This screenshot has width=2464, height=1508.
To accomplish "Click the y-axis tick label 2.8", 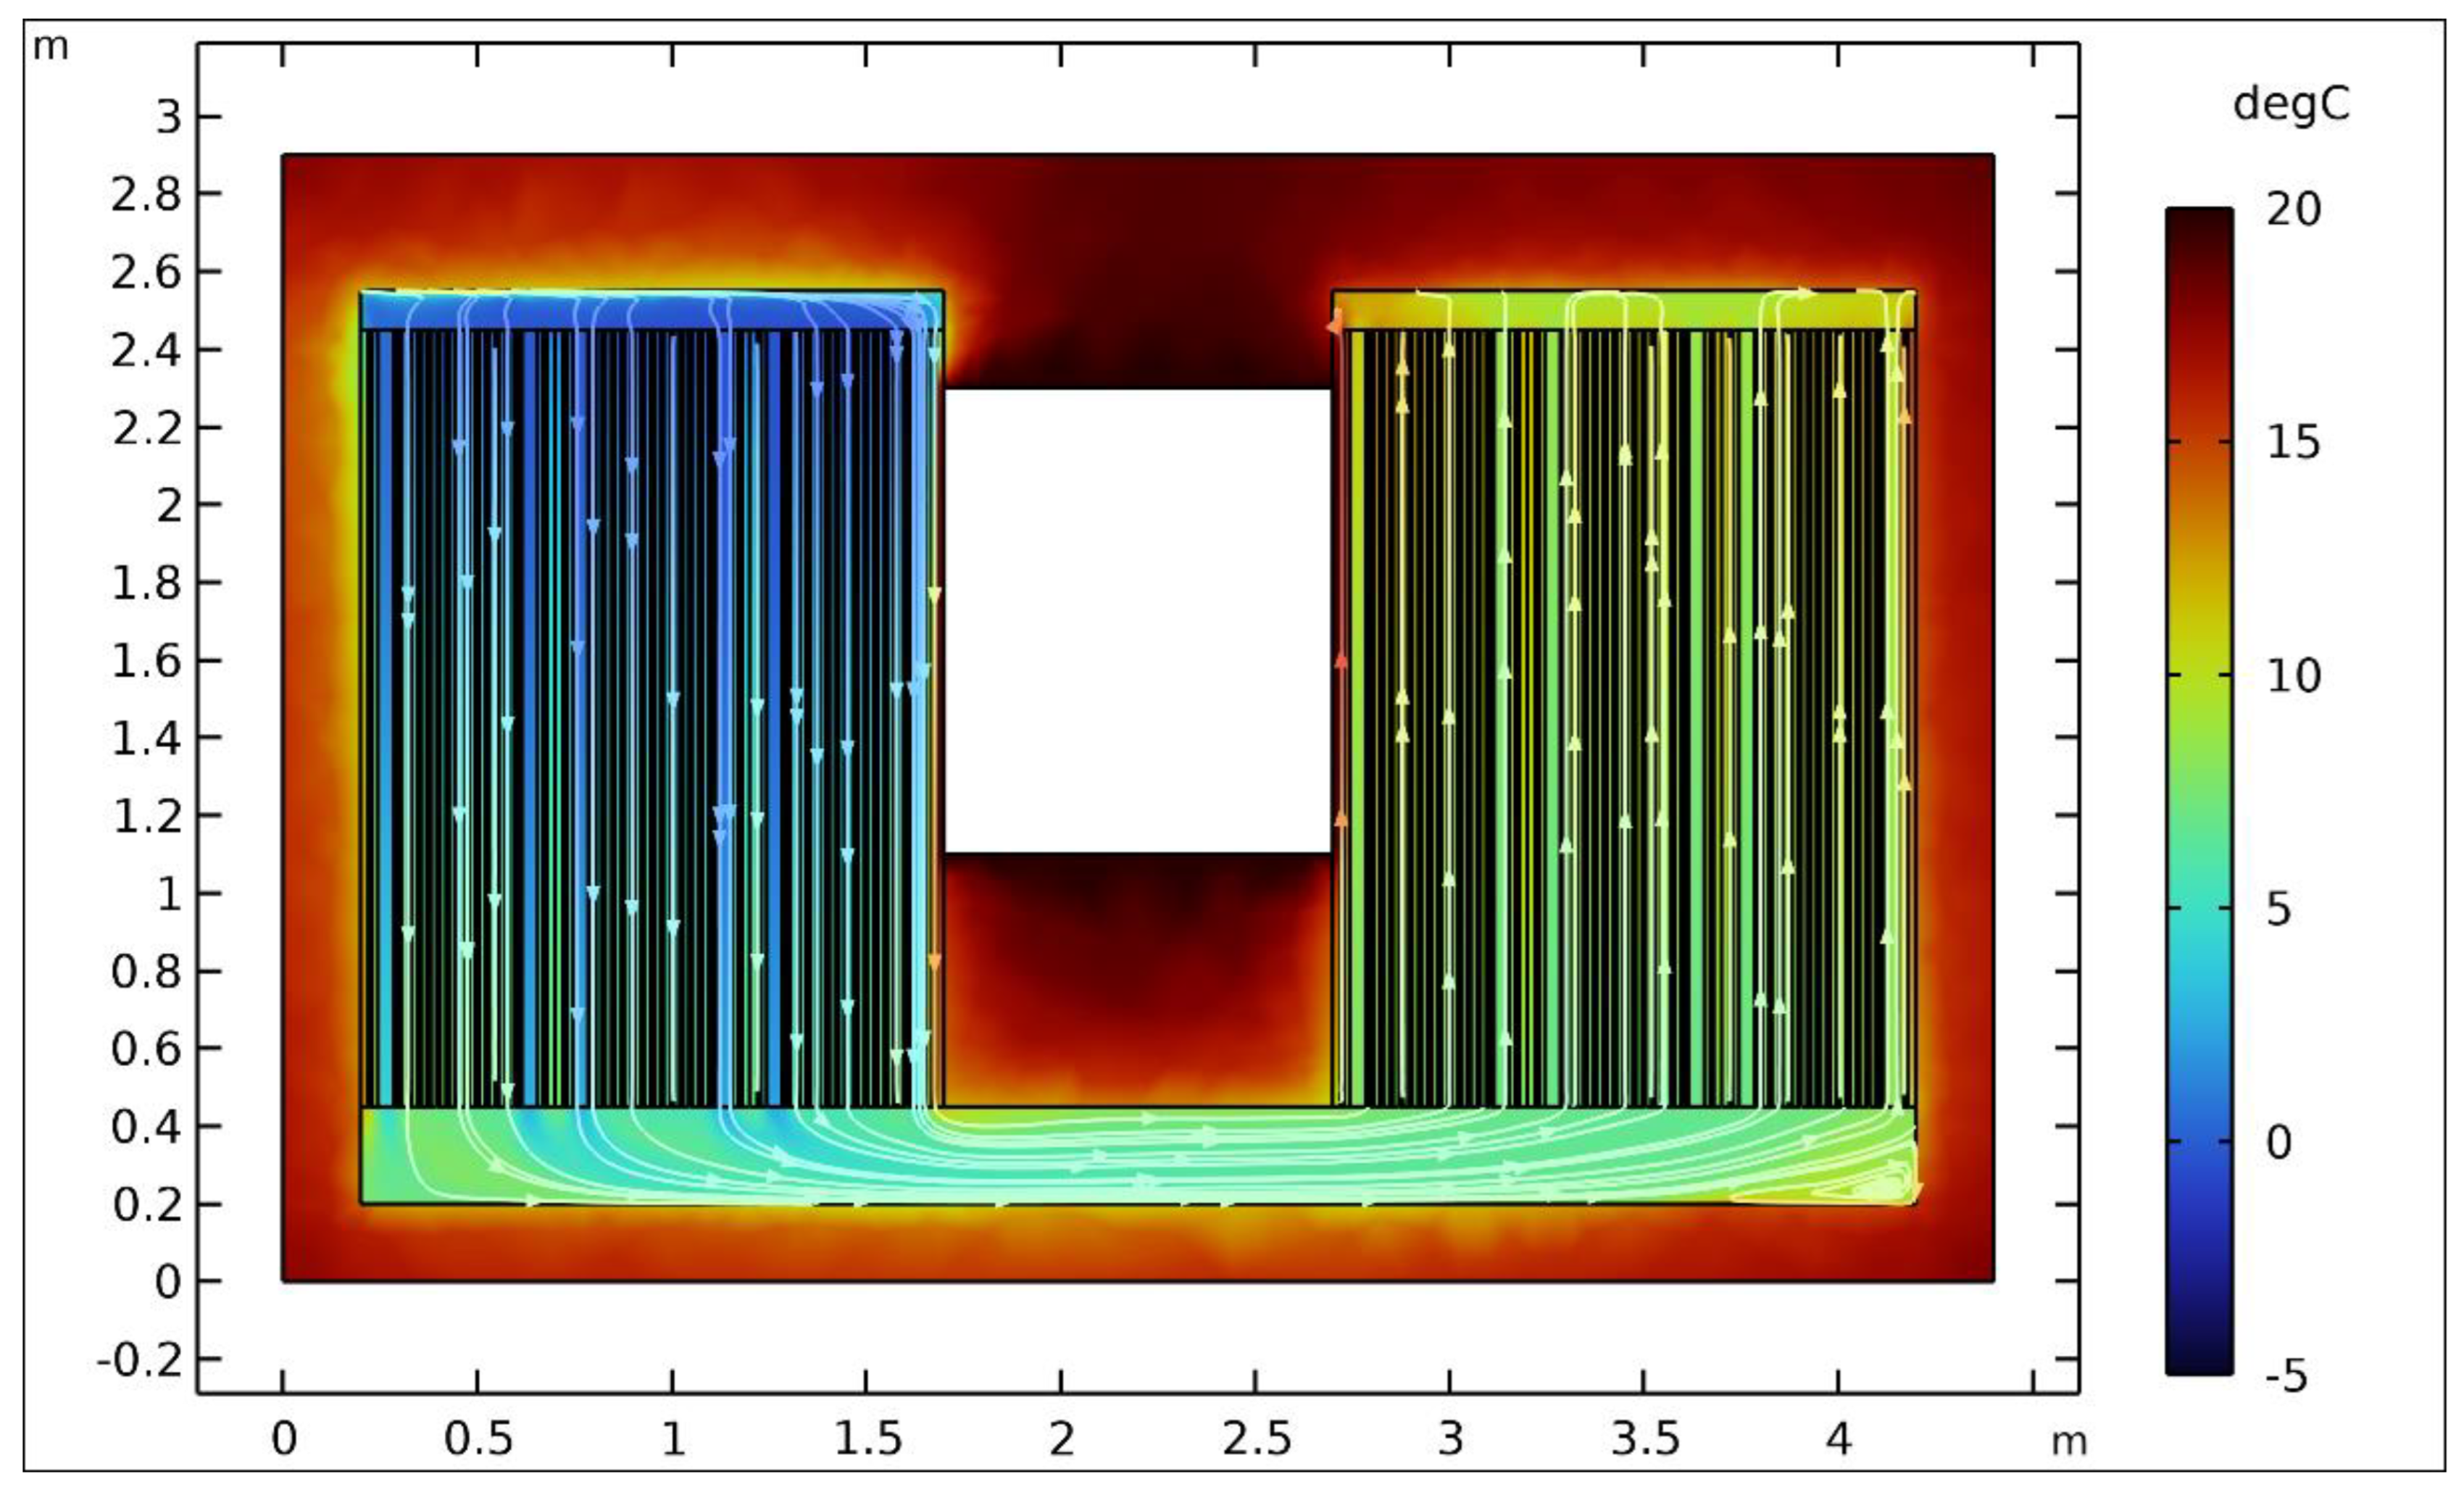I will [x=146, y=194].
